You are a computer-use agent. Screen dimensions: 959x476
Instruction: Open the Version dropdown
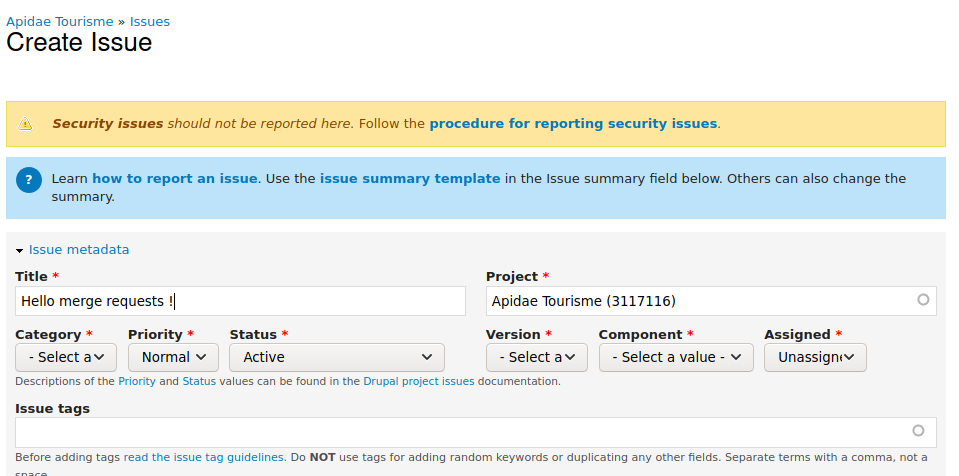click(x=536, y=357)
